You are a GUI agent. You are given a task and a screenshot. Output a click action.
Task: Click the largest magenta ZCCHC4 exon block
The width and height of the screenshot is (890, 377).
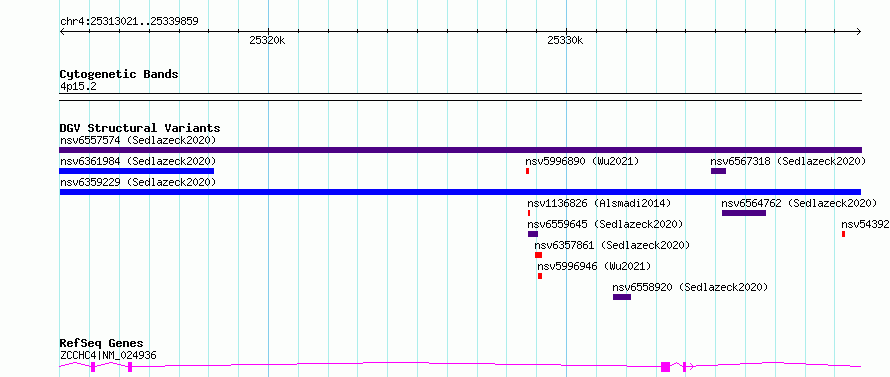(x=665, y=367)
